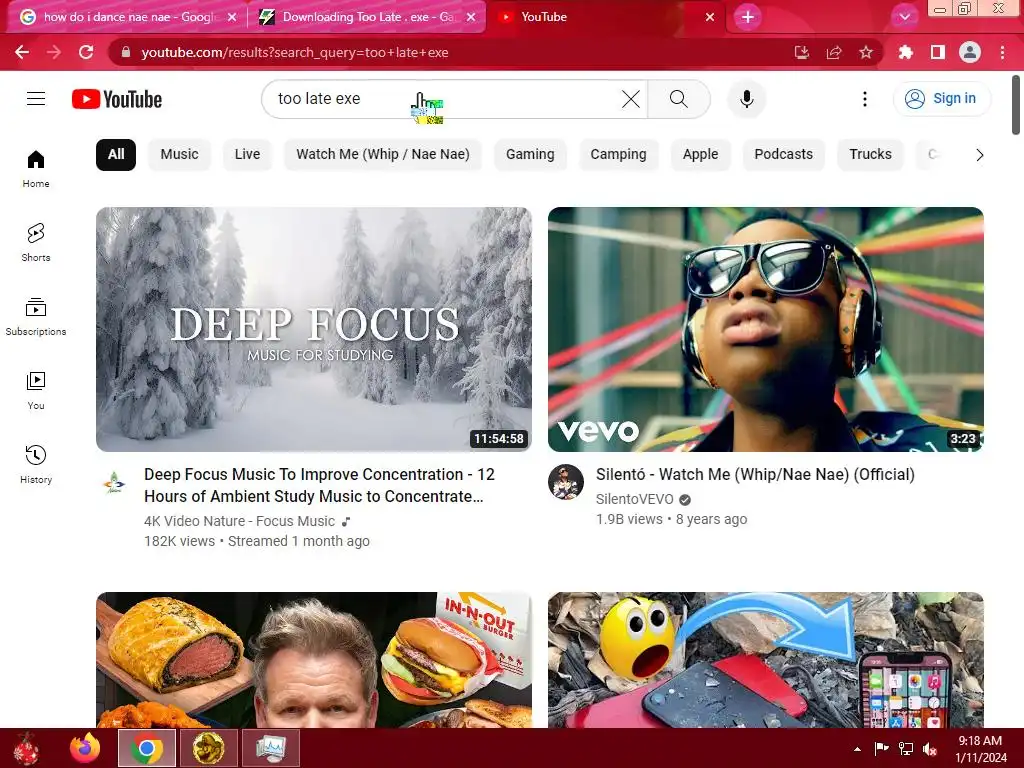Share this page icon
The height and width of the screenshot is (768, 1024).
pyautogui.click(x=834, y=52)
